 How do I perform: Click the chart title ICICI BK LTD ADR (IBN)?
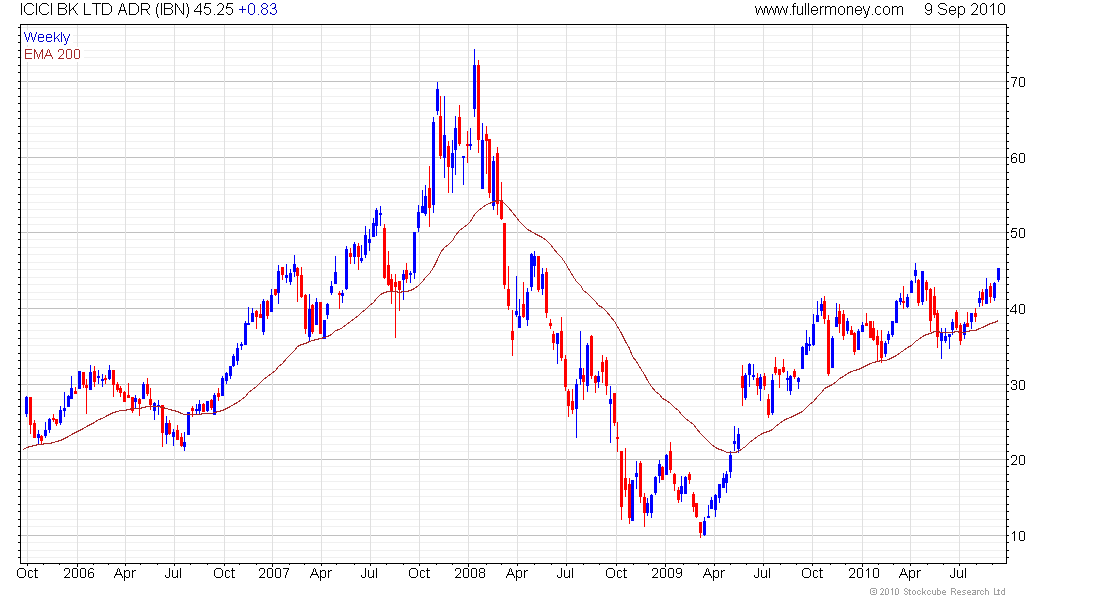point(105,10)
